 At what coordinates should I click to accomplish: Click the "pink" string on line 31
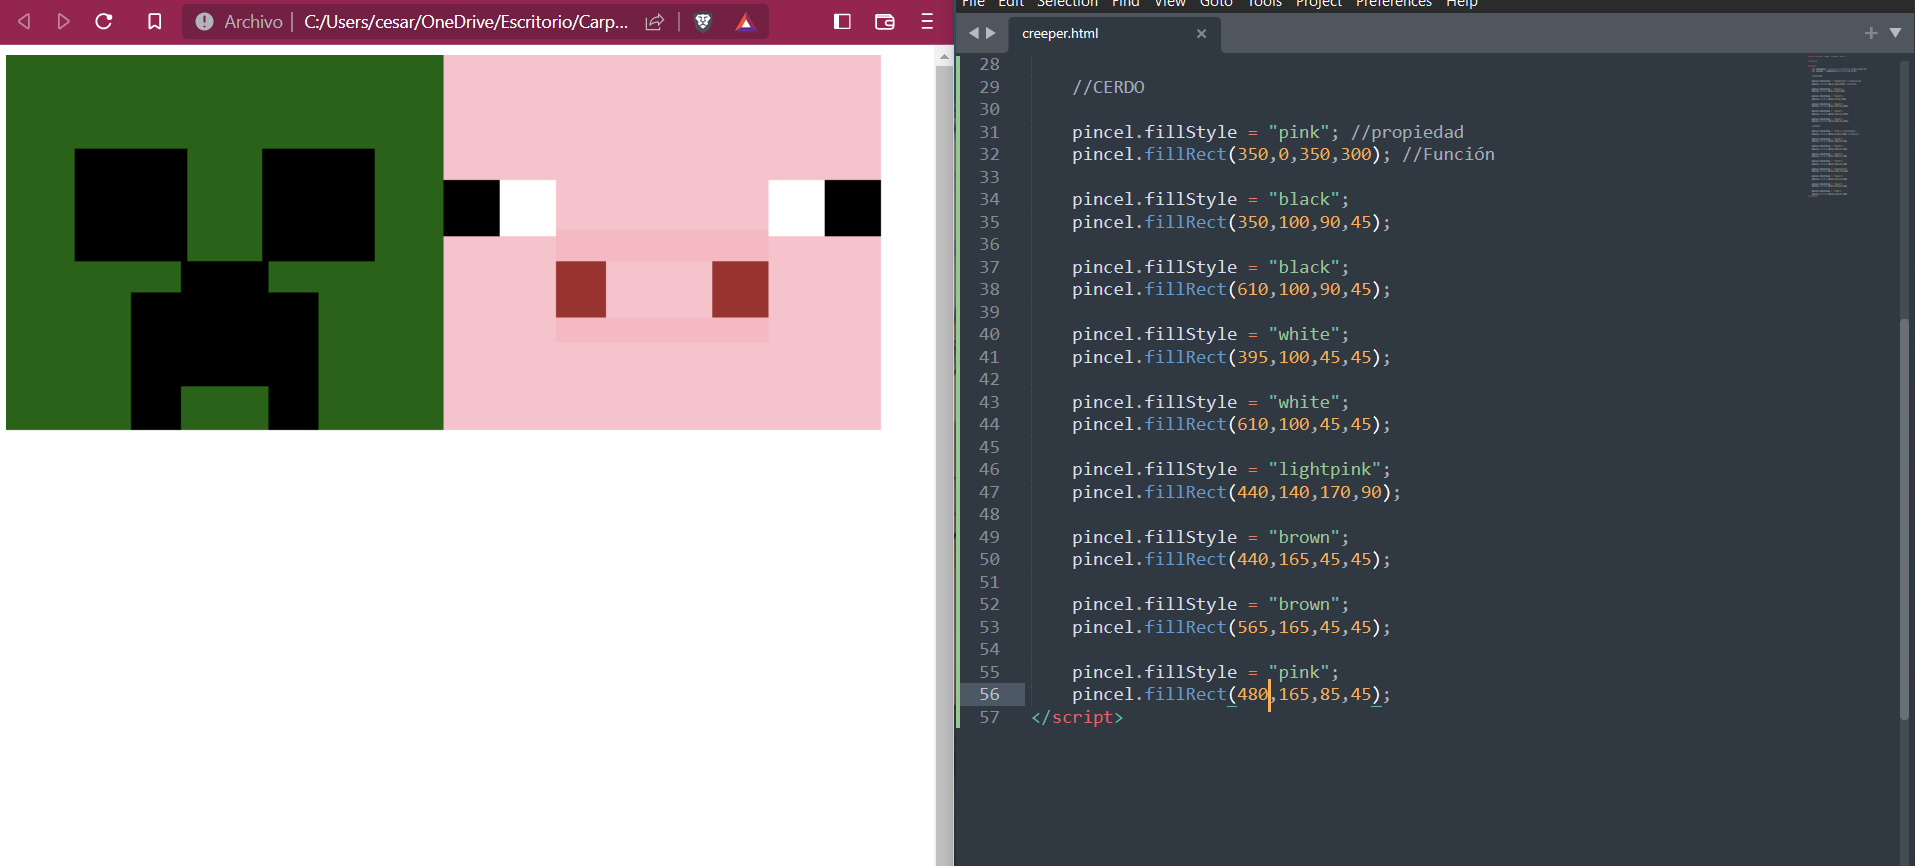point(1304,132)
